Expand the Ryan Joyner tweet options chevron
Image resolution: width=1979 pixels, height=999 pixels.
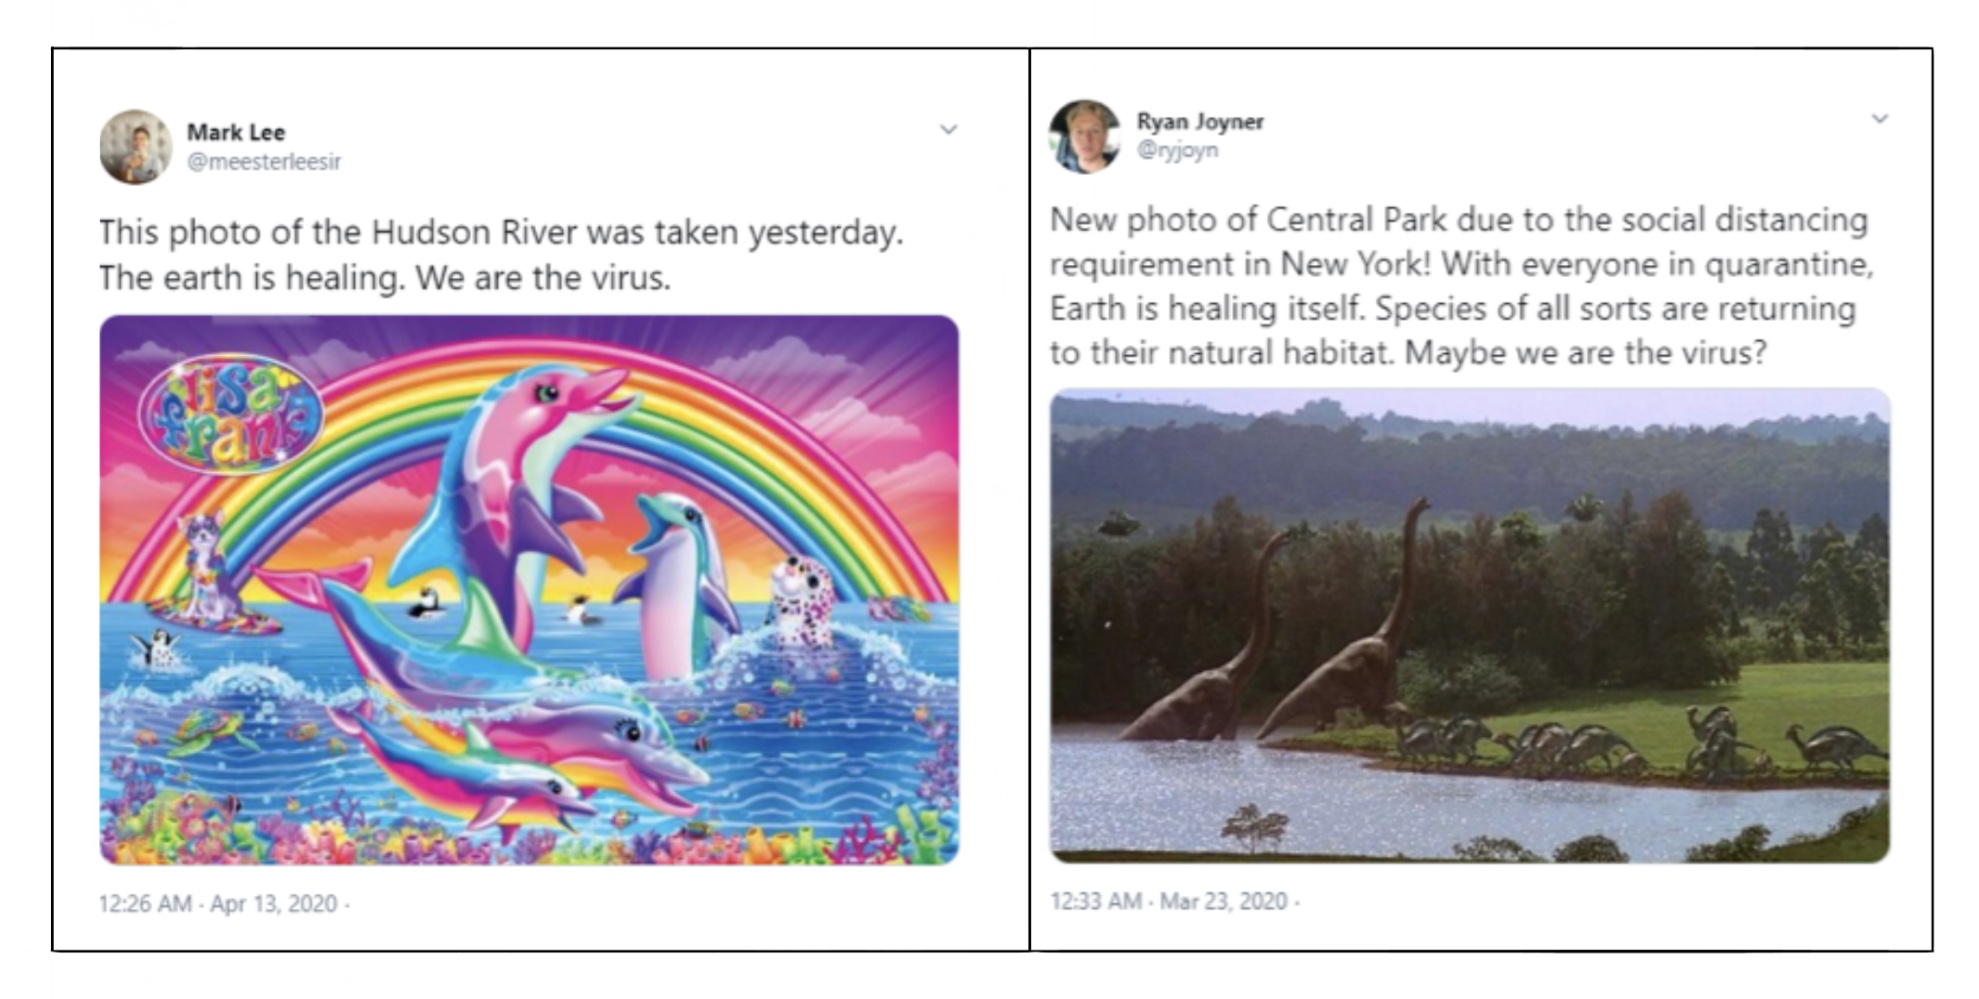[x=1880, y=119]
